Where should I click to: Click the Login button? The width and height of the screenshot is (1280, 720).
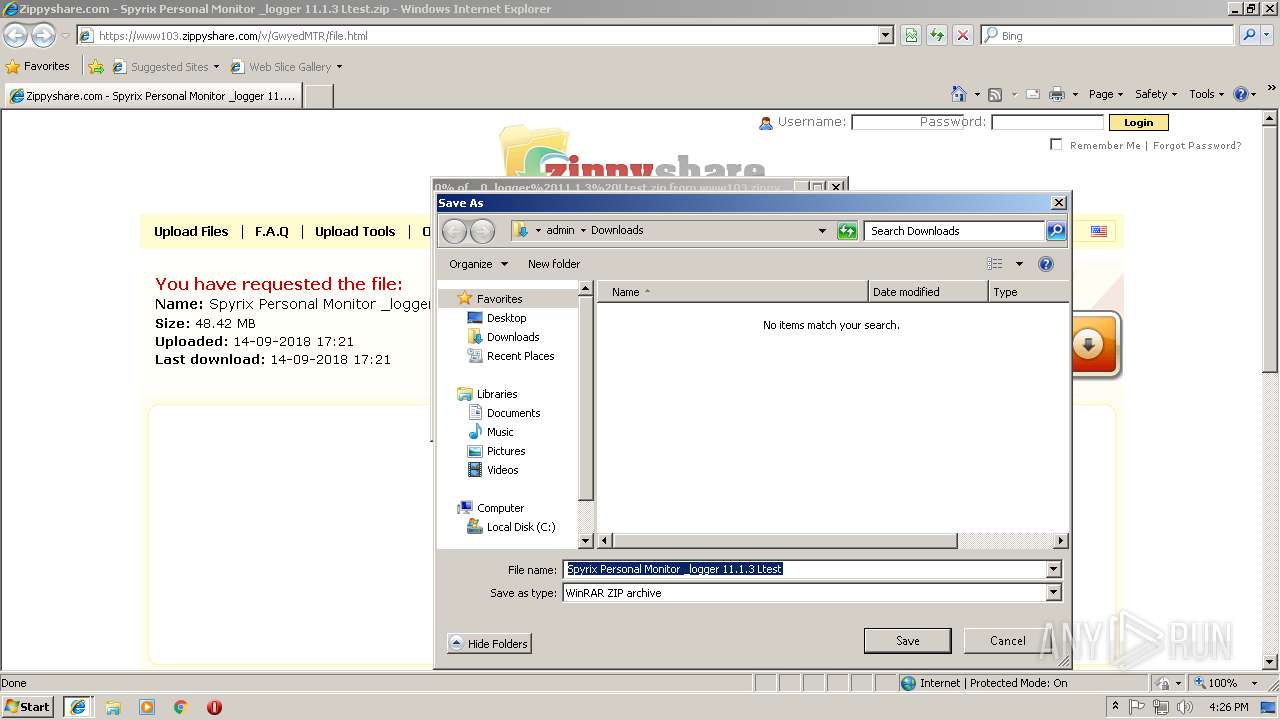click(x=1138, y=123)
